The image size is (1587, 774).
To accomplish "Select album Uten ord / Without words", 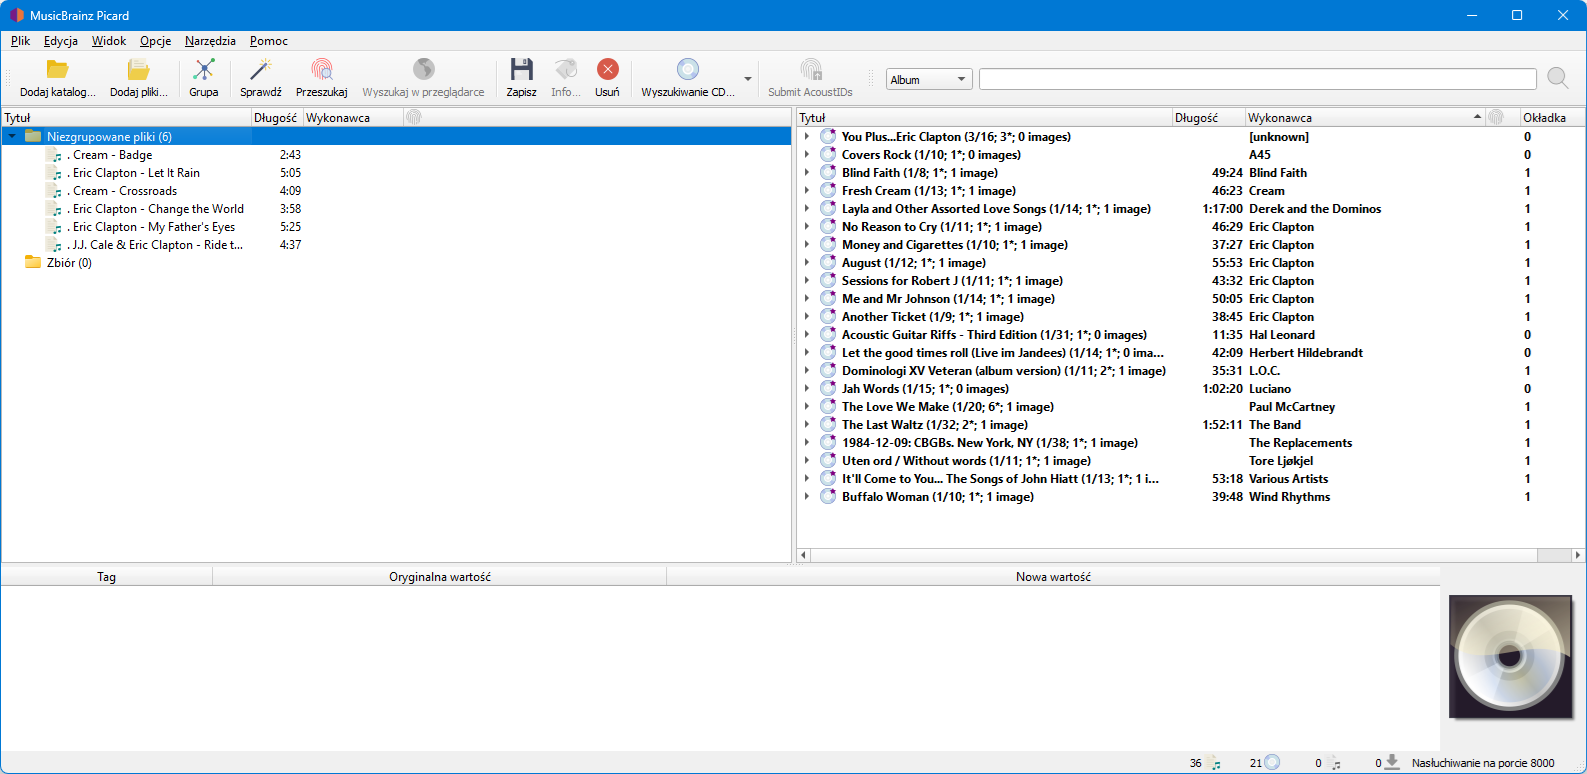I will click(x=966, y=460).
